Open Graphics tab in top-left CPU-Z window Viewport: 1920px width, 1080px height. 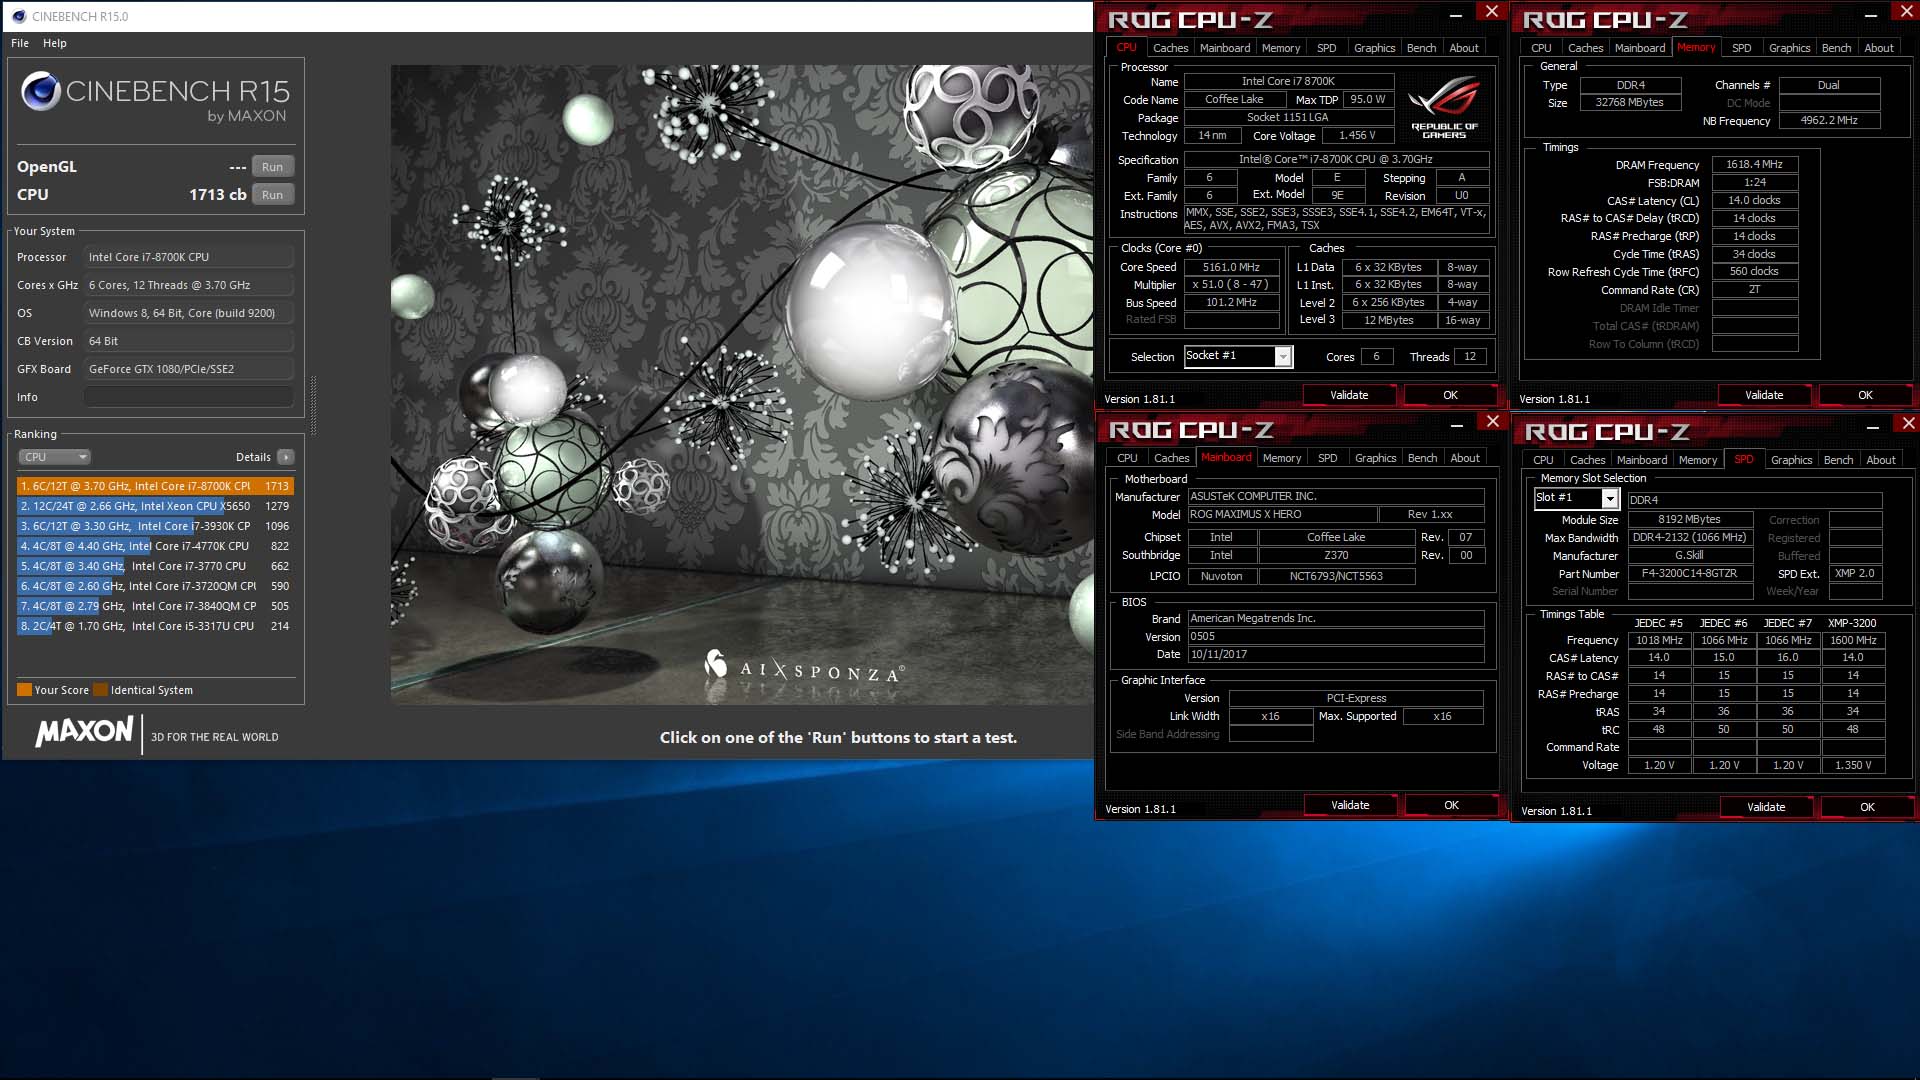point(1374,48)
